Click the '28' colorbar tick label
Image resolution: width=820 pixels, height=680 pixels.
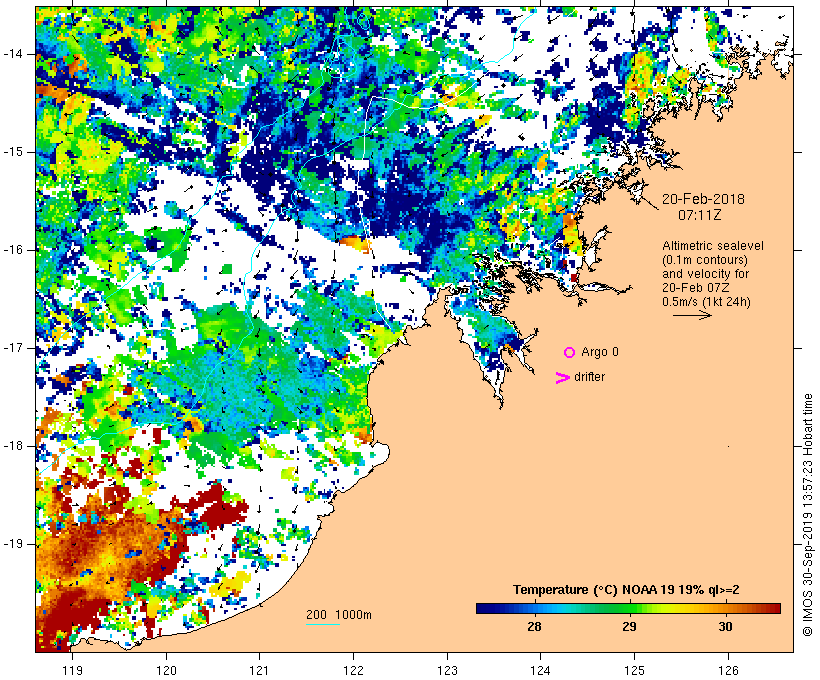(x=534, y=627)
